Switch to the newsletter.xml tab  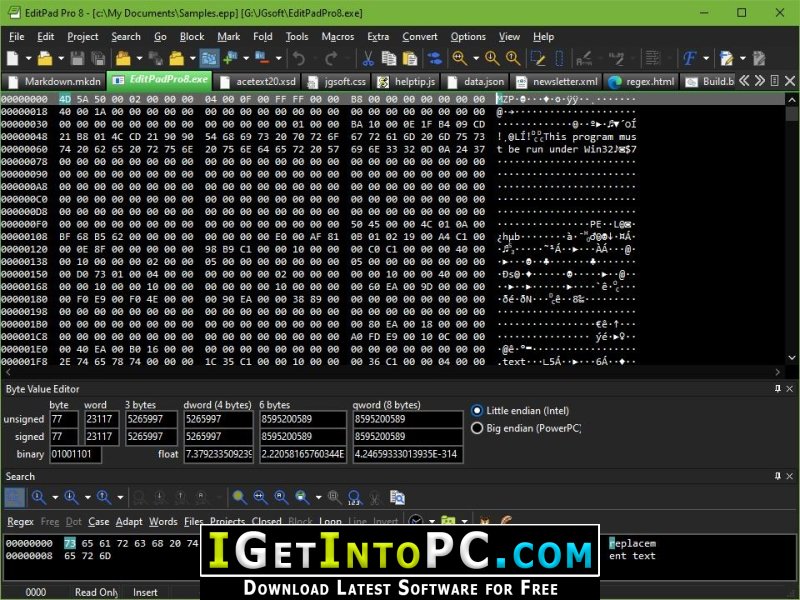557,82
